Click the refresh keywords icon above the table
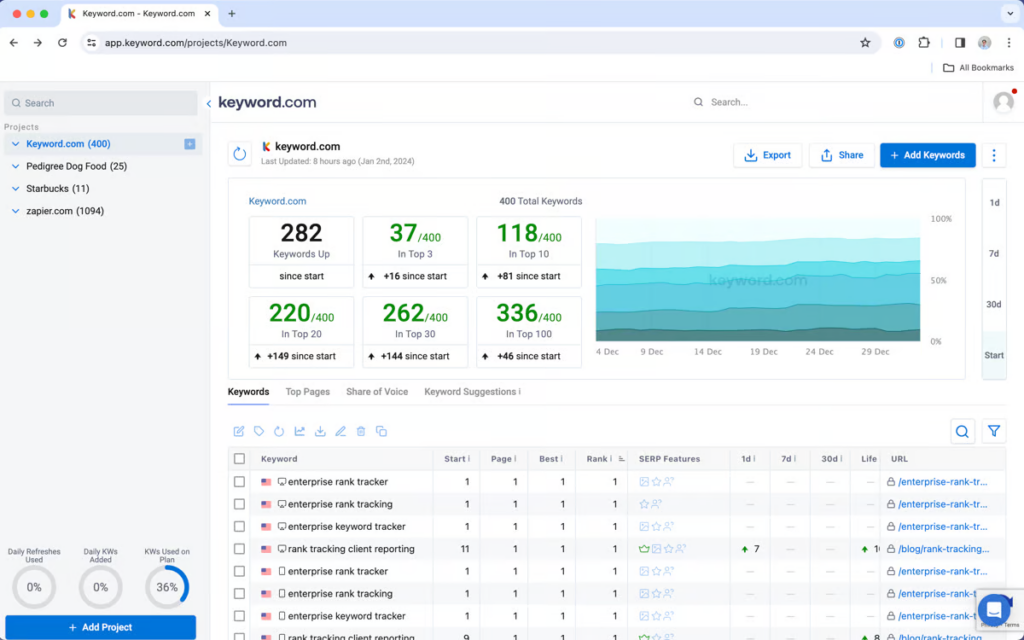Screen dimensions: 1024x640 [x=280, y=431]
